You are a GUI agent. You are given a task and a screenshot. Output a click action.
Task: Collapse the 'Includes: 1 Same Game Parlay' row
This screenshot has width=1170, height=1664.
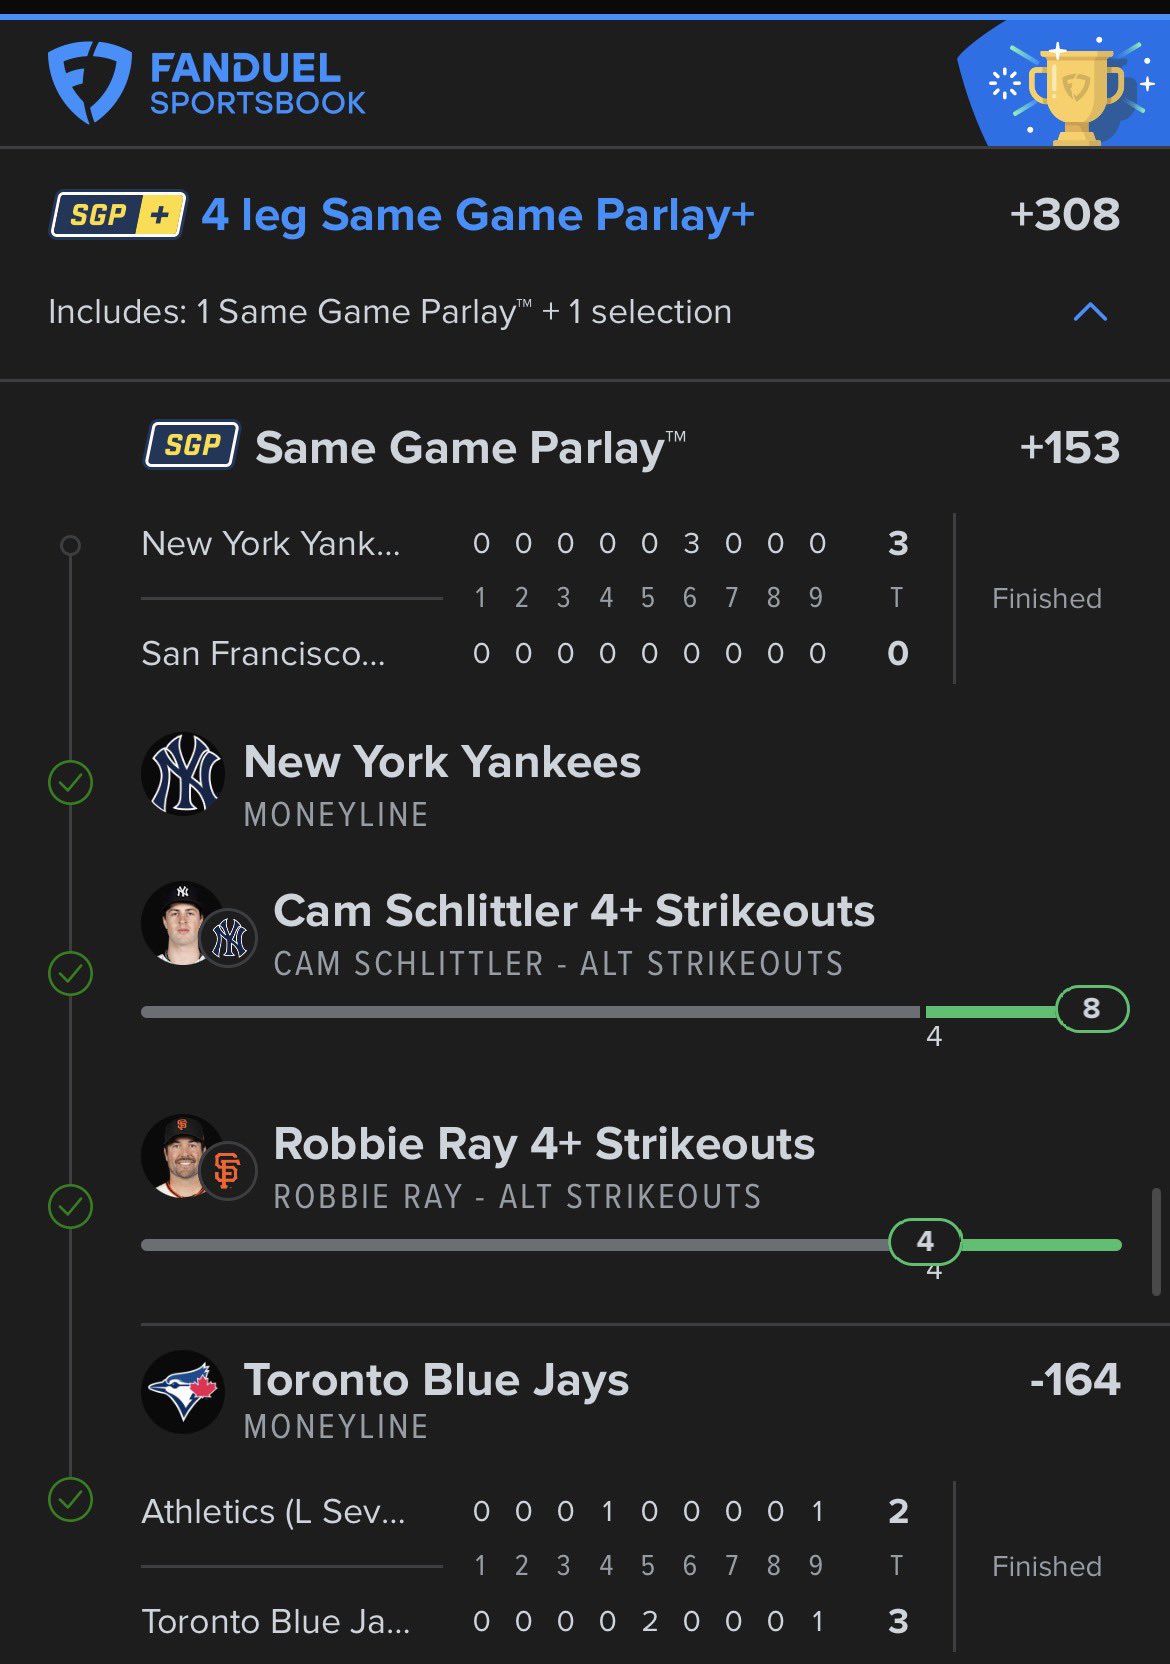pos(390,312)
